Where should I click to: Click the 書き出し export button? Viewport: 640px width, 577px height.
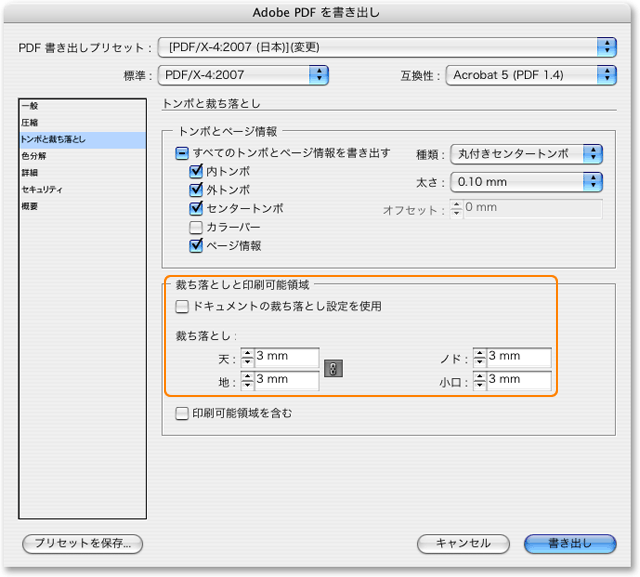[569, 543]
